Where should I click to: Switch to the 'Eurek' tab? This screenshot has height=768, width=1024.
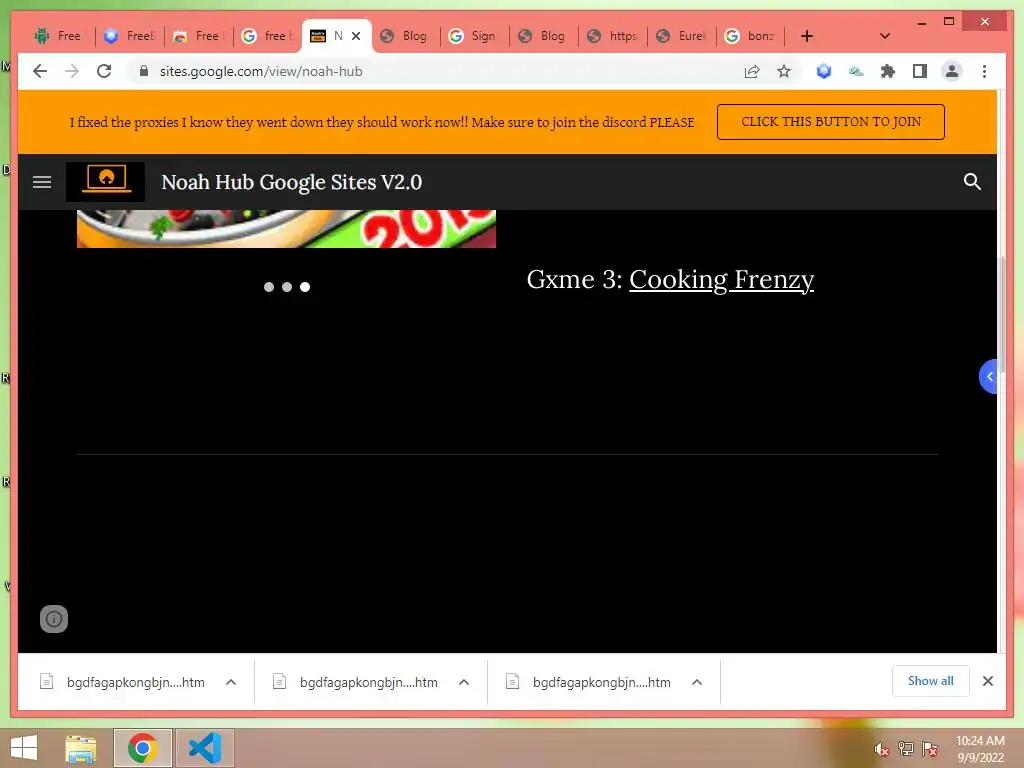pos(681,36)
